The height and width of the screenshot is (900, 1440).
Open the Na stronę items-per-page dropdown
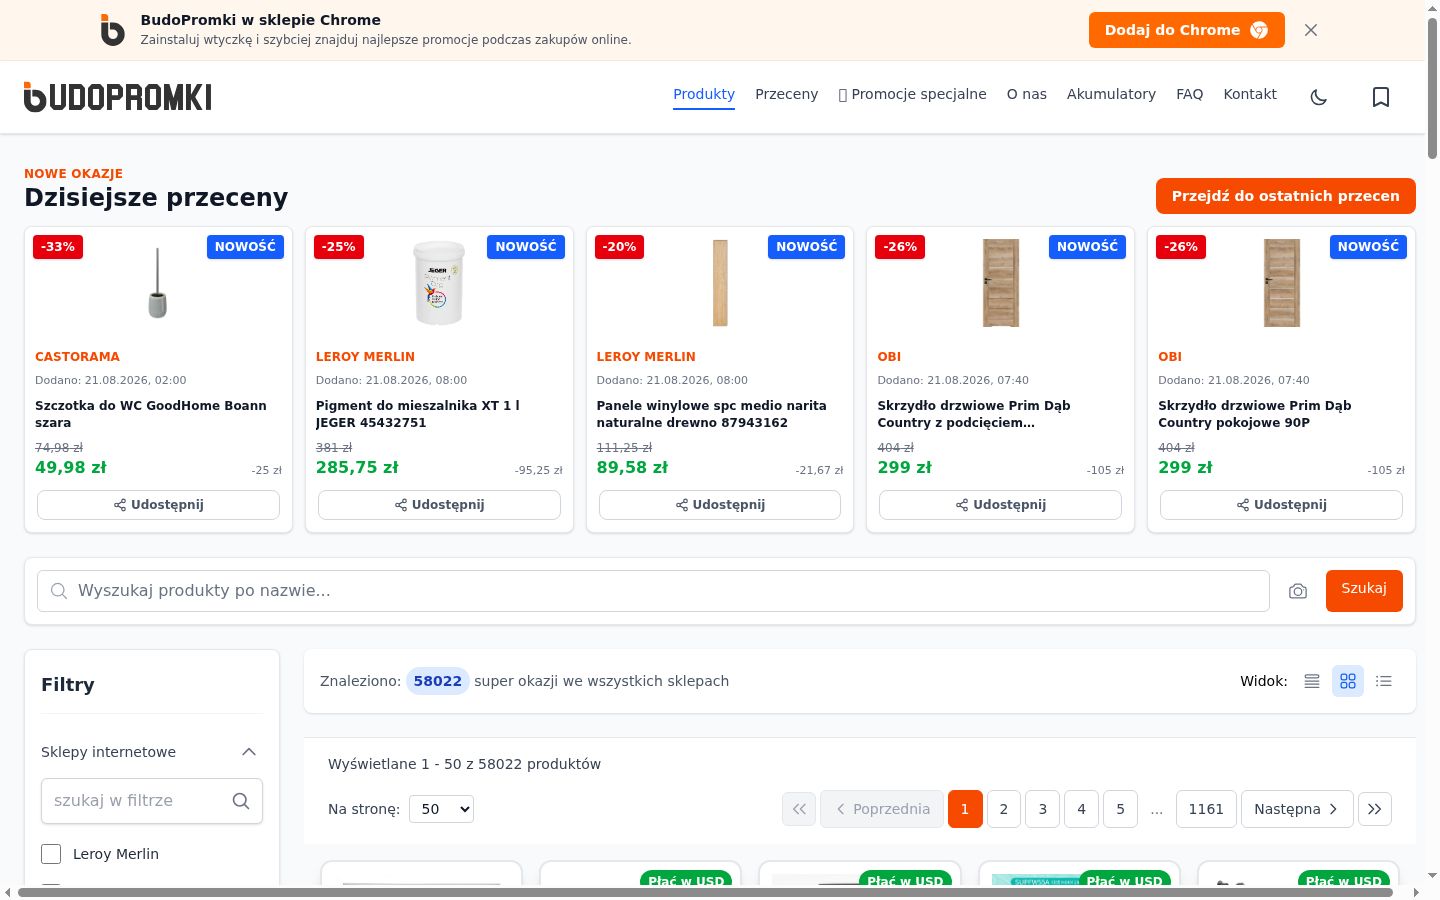tap(441, 809)
